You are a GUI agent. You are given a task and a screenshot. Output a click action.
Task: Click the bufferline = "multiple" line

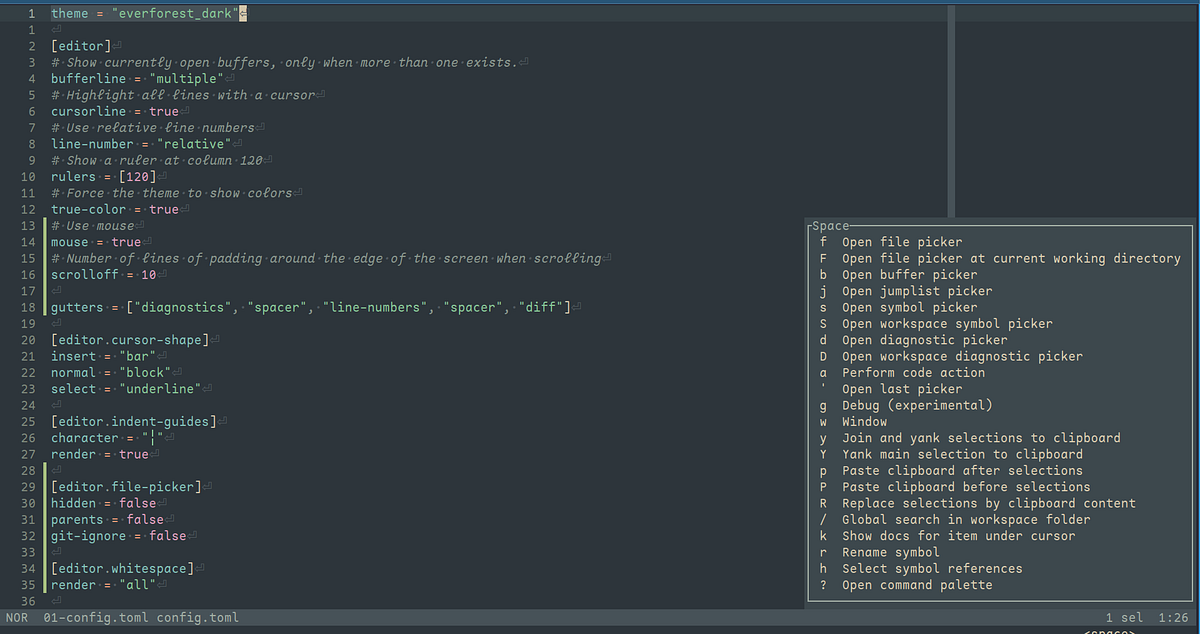click(137, 79)
